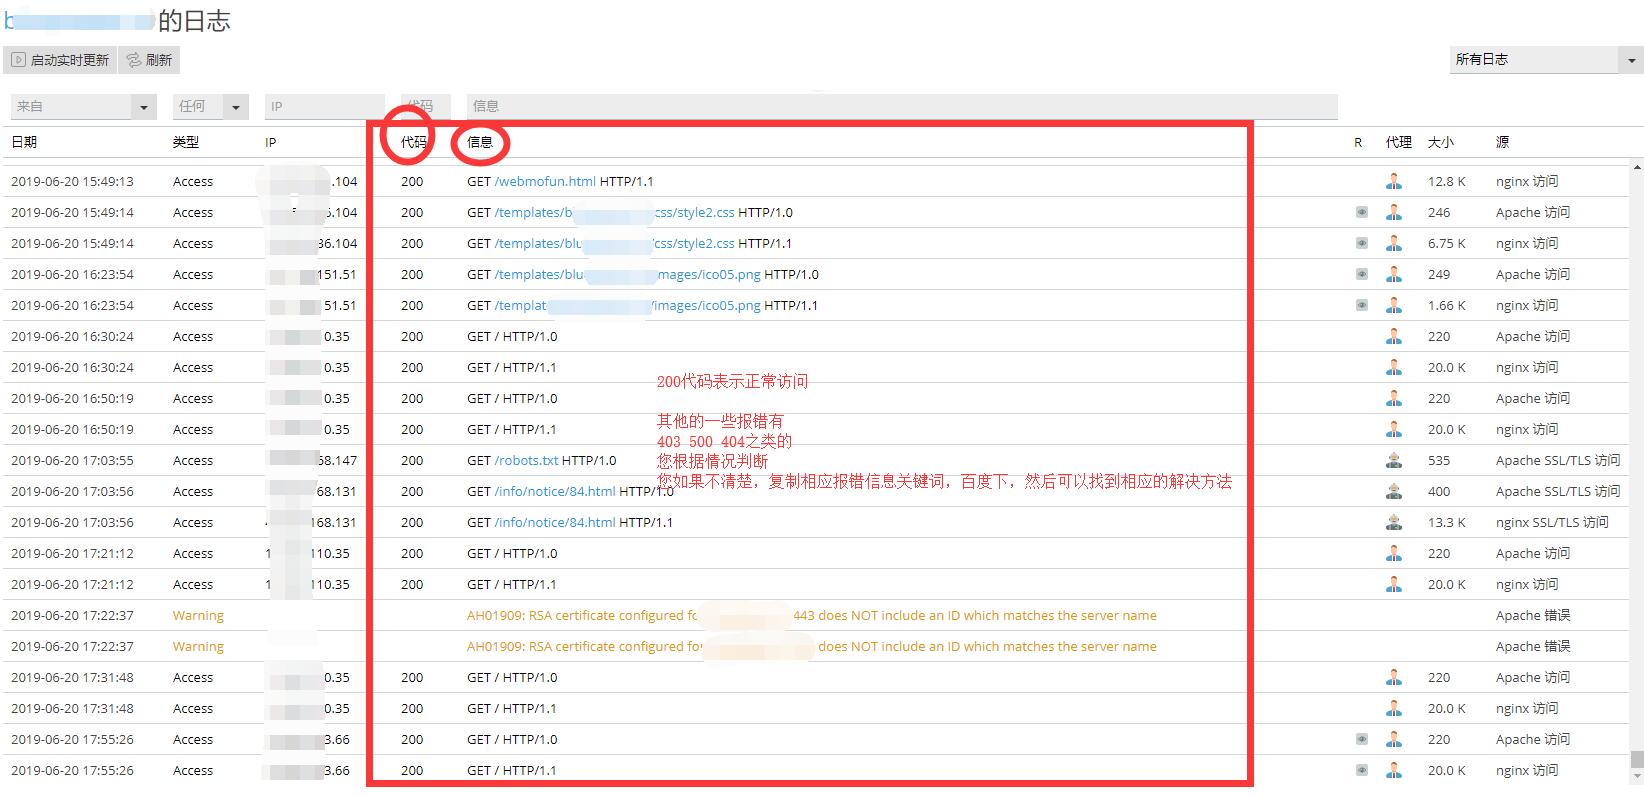Click the bot agent icon in 17:03:55 row
Screen dimensions: 1644x795
[1394, 460]
